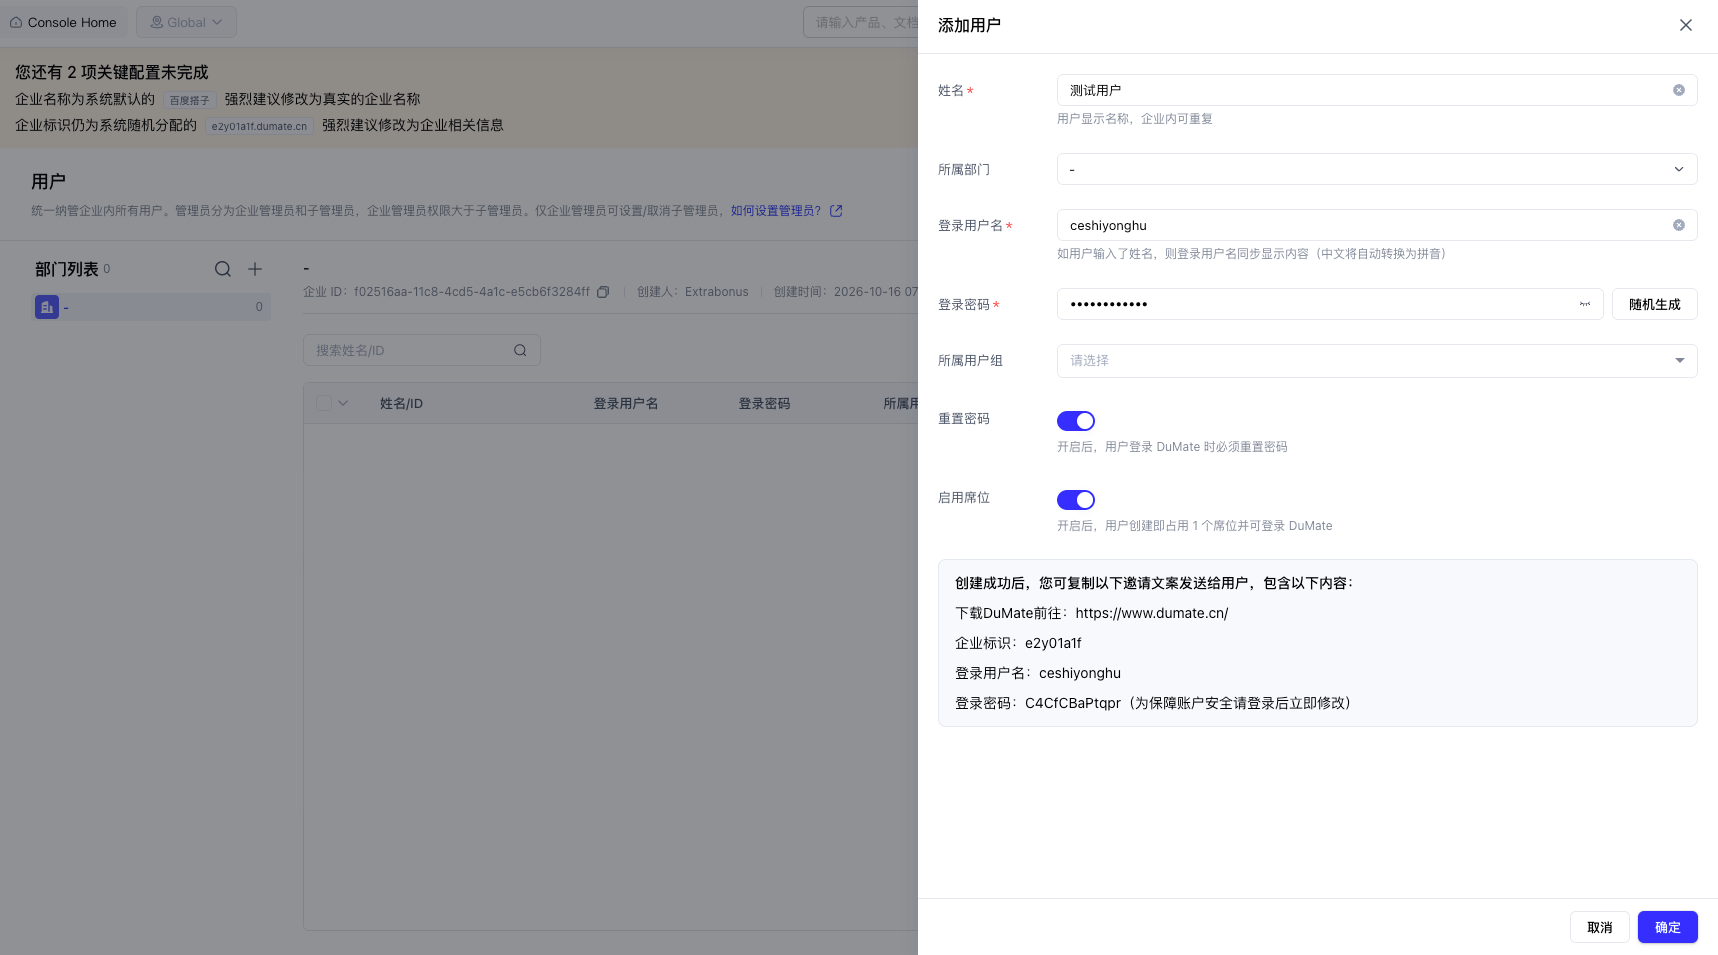Click the 企业标识: e2y01a1f line

click(x=1018, y=643)
